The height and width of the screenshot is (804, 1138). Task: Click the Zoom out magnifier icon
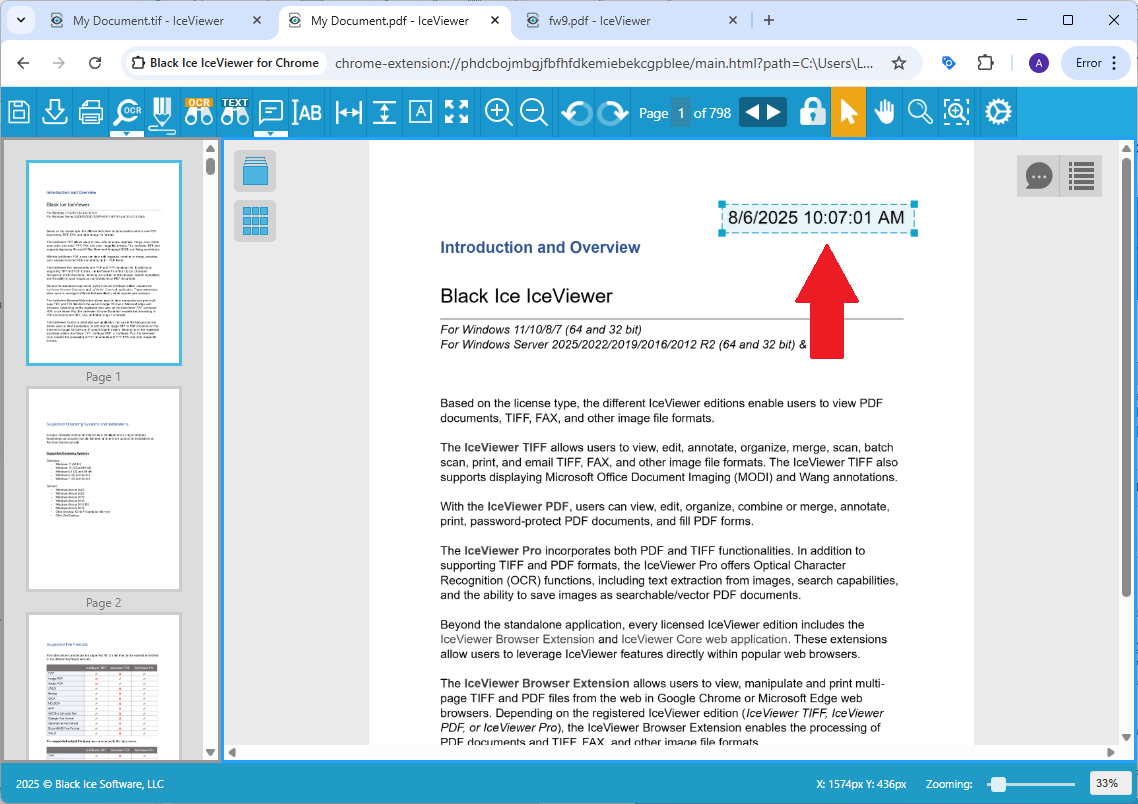tap(533, 112)
